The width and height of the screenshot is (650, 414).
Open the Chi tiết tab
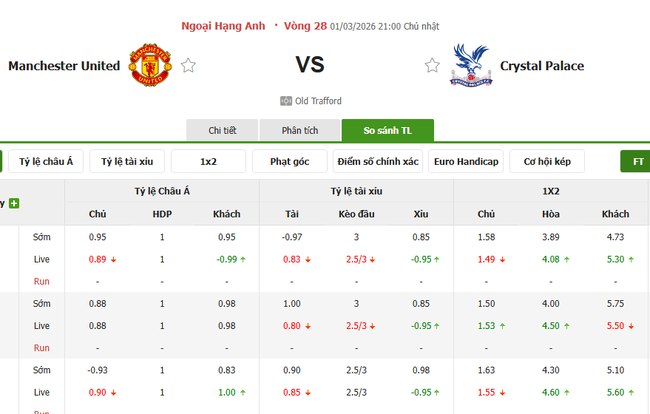pos(222,131)
